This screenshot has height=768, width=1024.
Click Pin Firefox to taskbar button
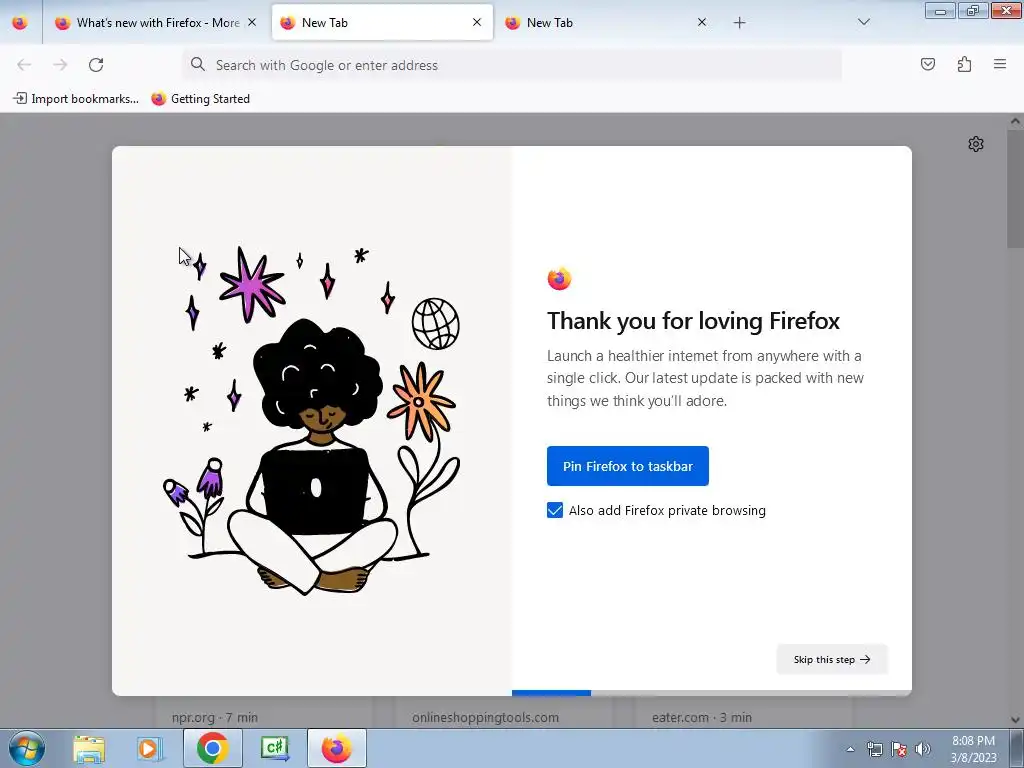628,466
